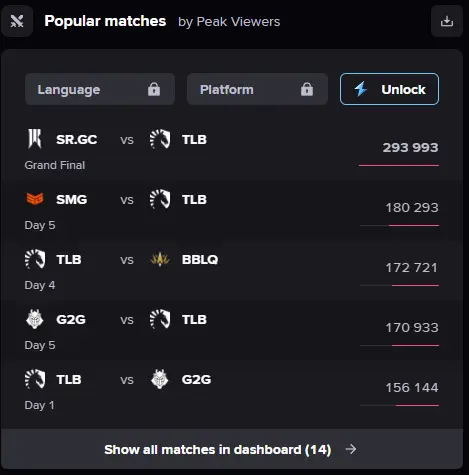Select the Grand Final match row

point(232,150)
